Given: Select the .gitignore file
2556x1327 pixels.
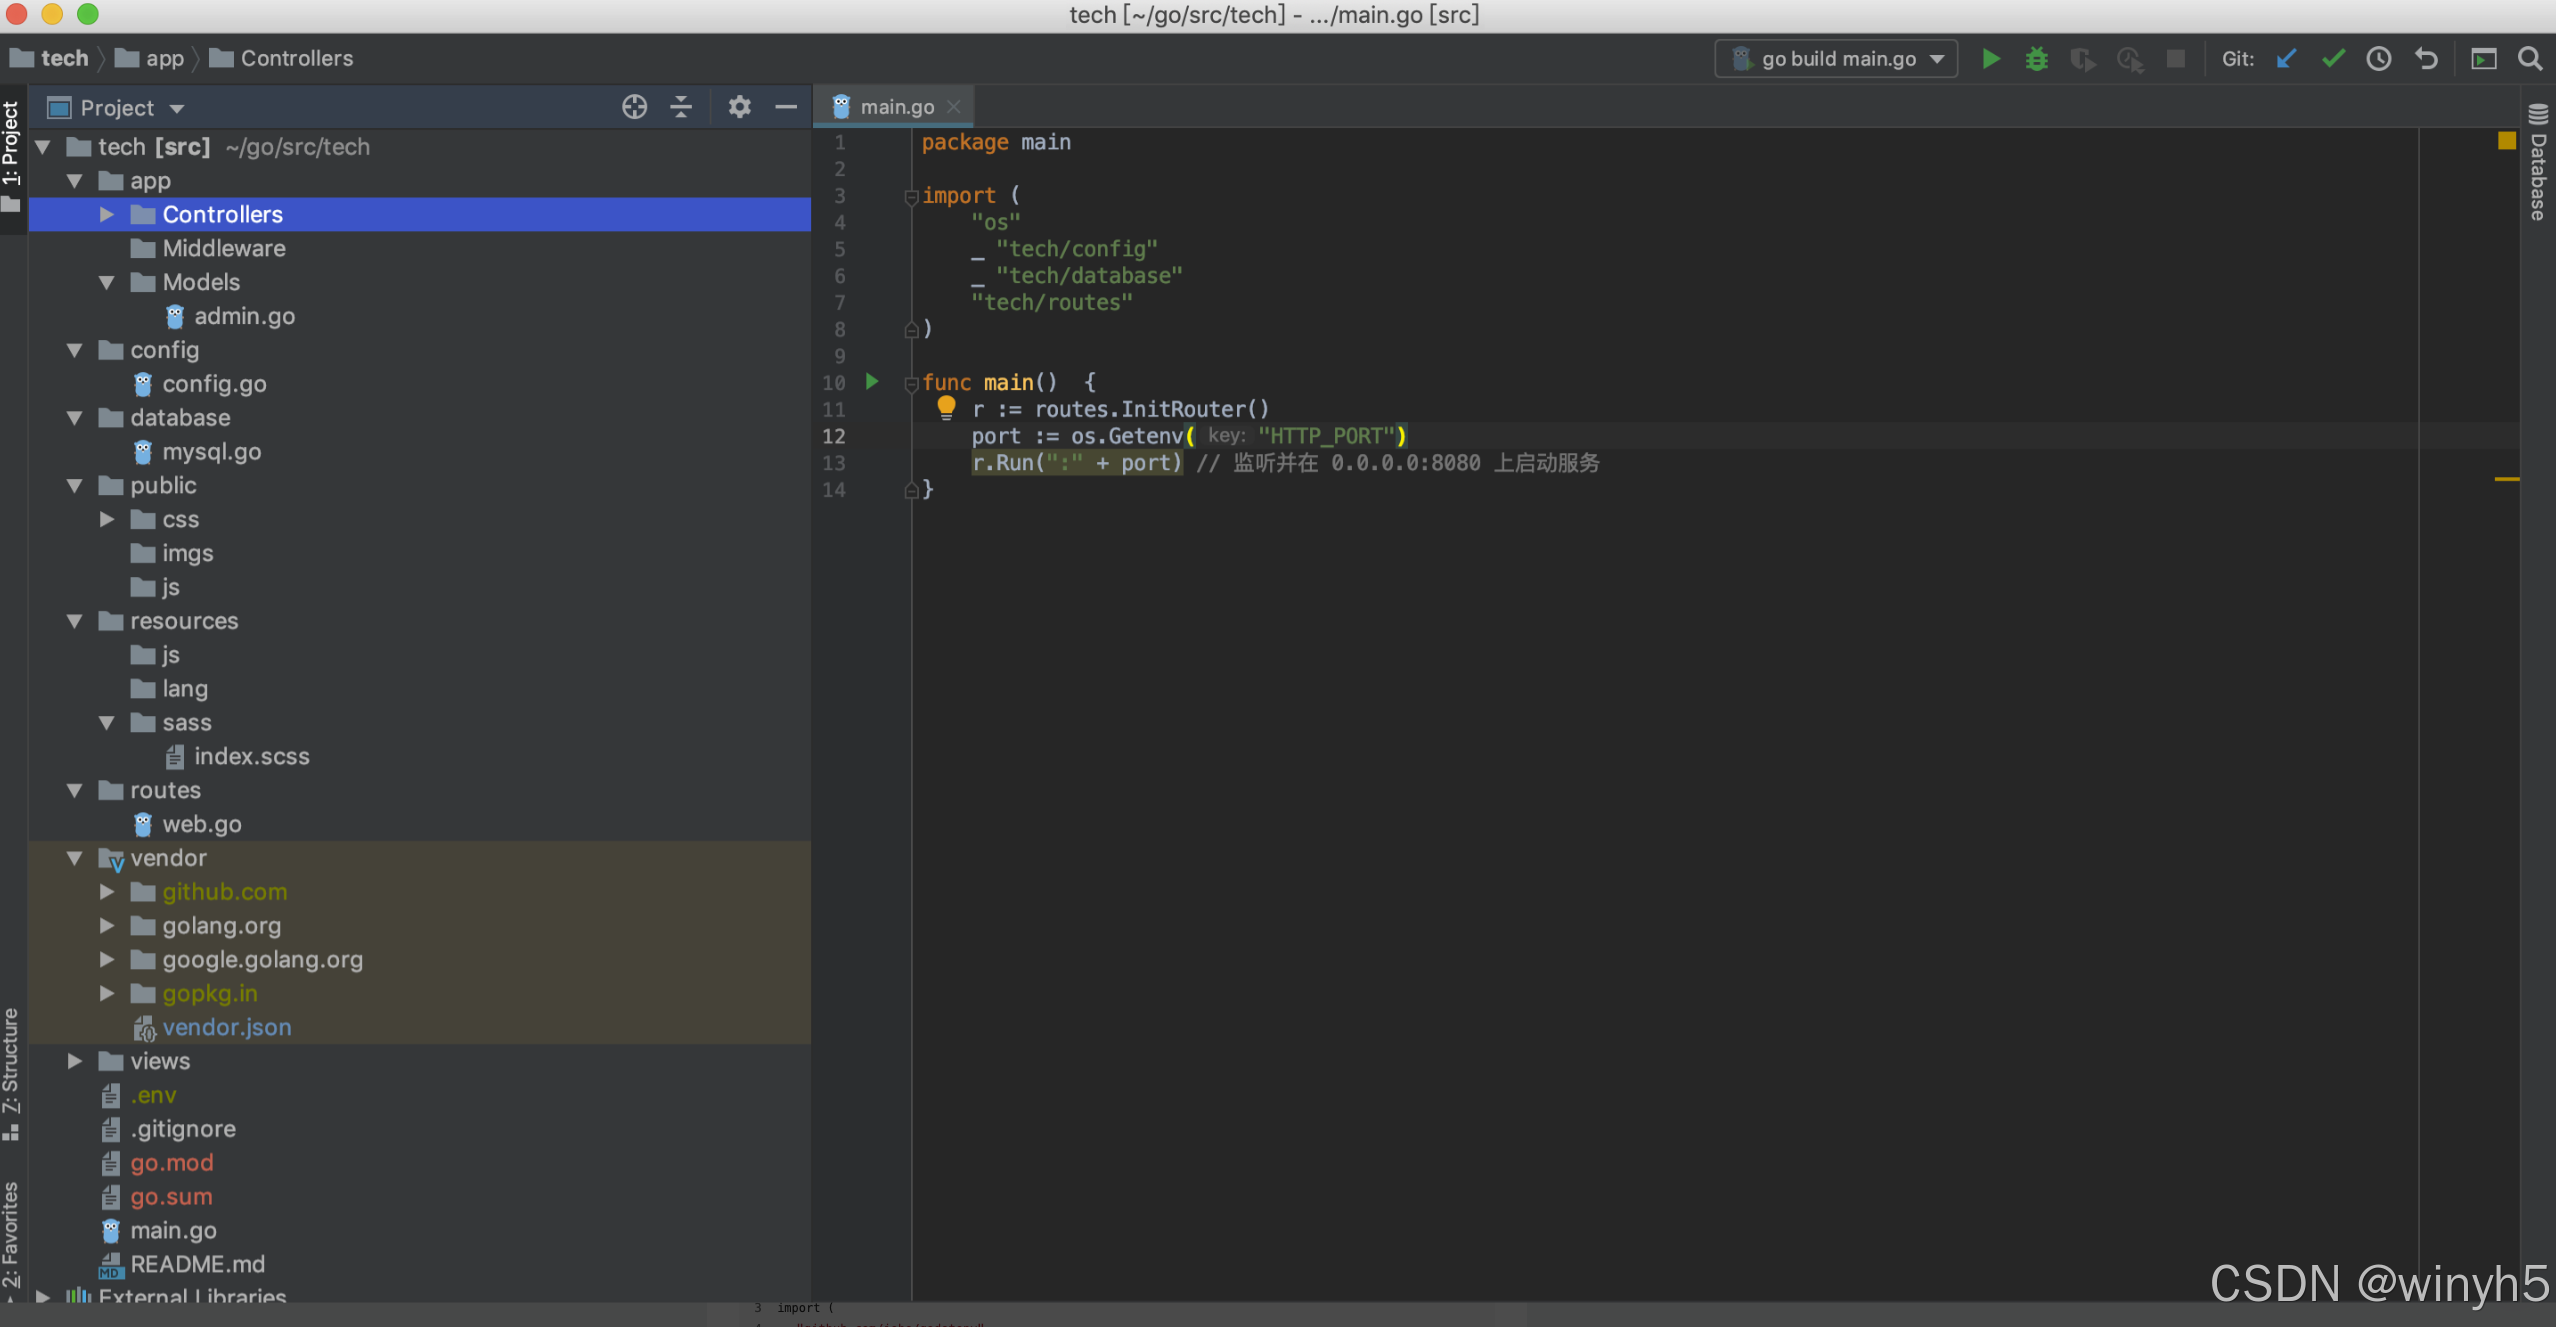Looking at the screenshot, I should pos(183,1129).
